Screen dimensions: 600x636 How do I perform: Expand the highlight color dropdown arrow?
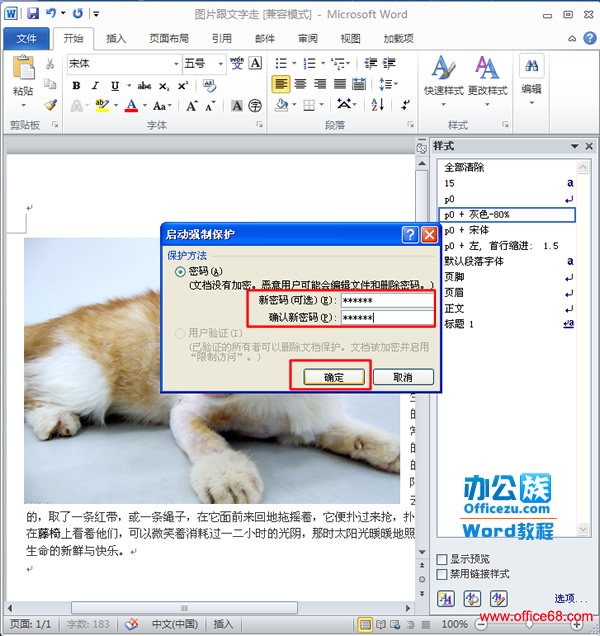[116, 106]
